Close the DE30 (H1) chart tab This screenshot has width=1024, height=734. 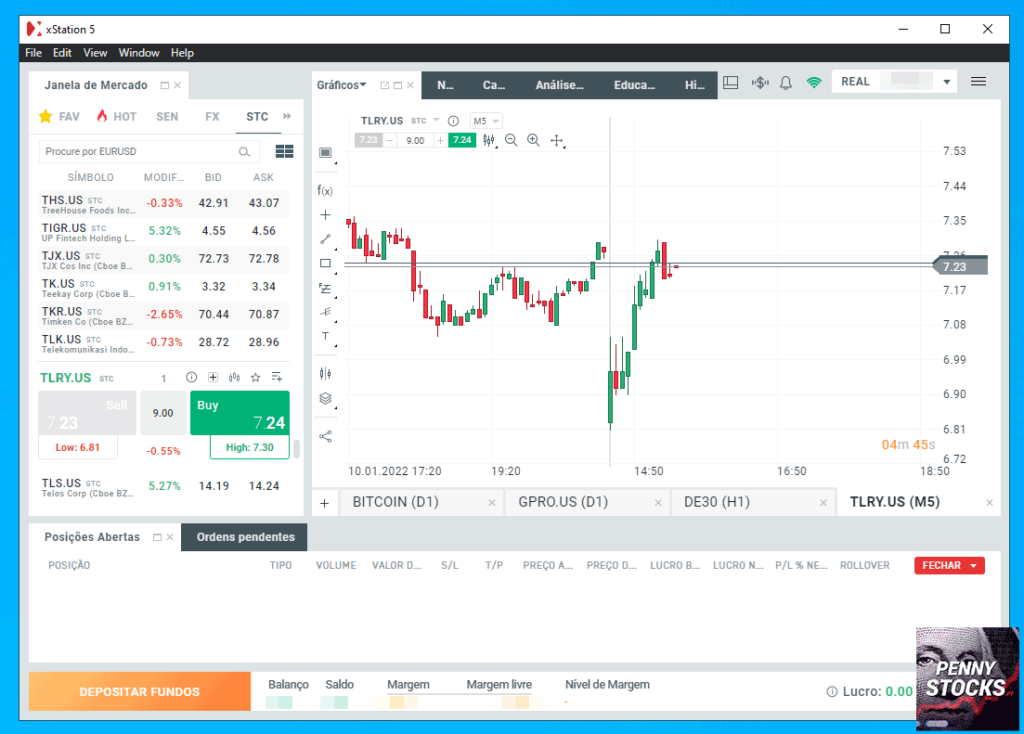(824, 503)
